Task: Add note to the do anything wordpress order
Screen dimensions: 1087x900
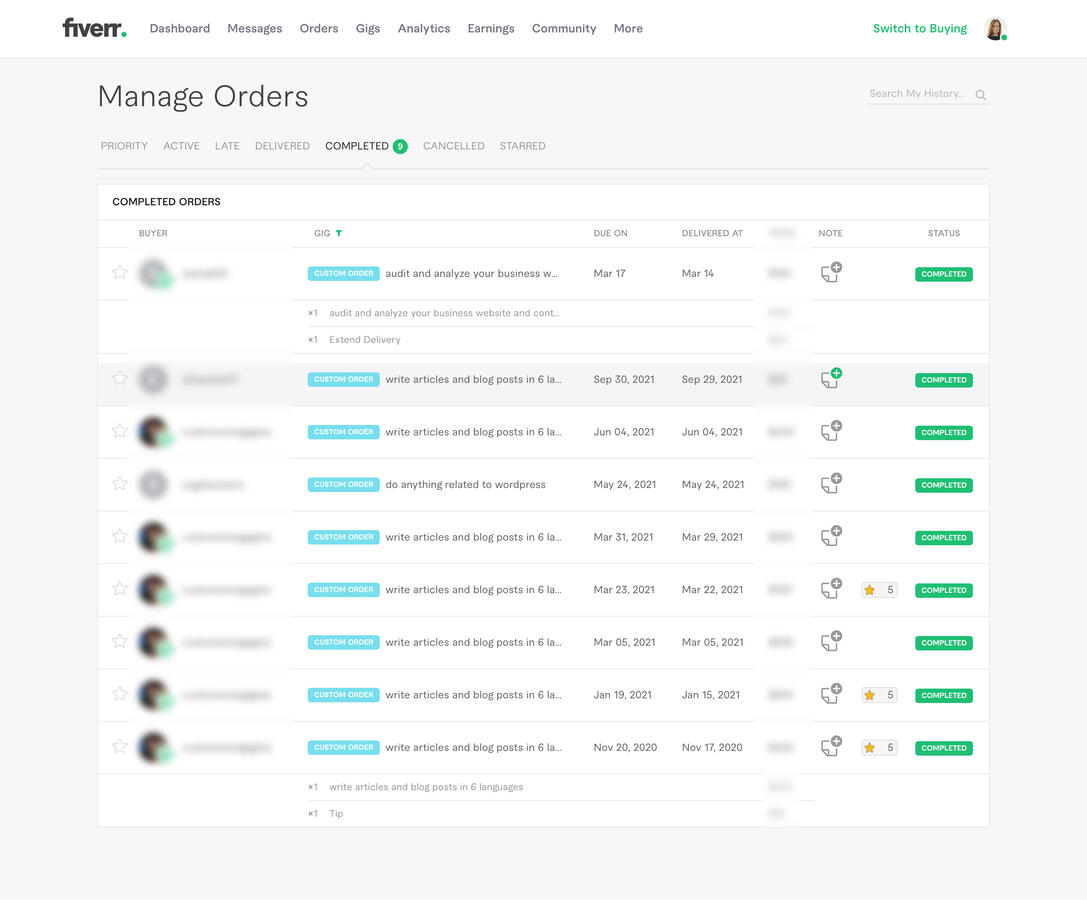Action: coord(831,483)
